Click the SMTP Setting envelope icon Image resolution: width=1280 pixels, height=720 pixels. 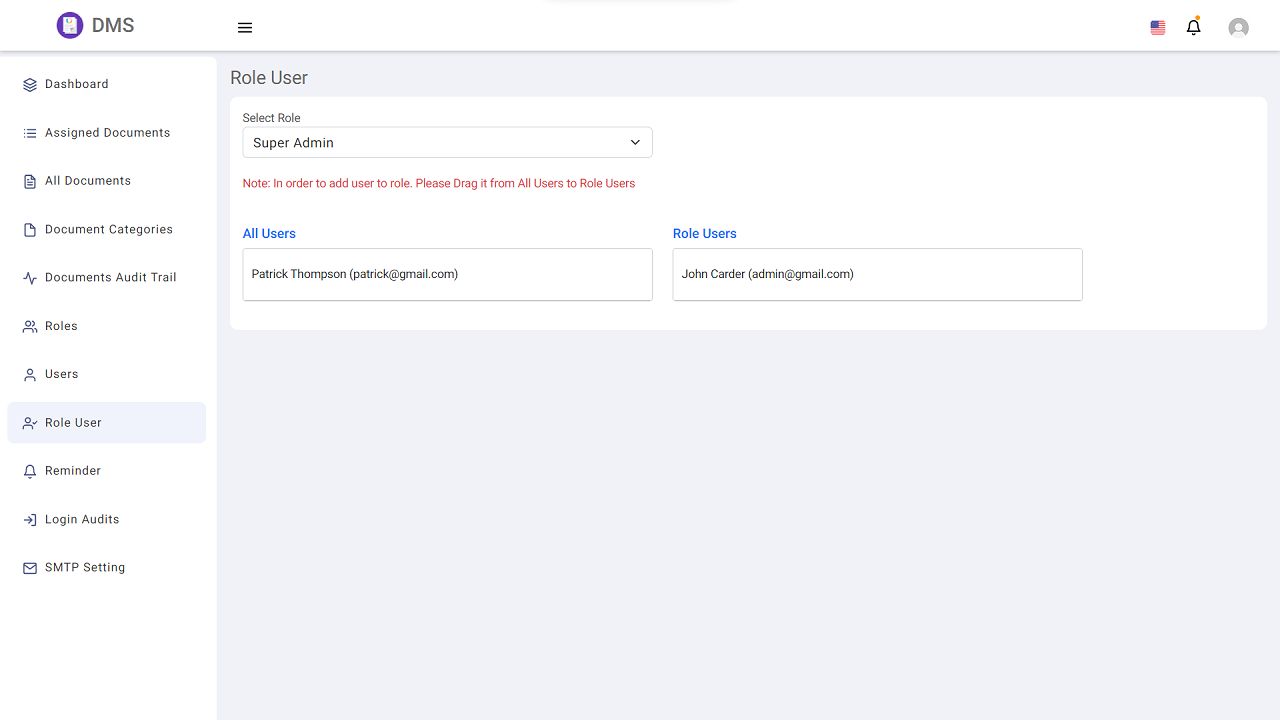click(x=30, y=568)
